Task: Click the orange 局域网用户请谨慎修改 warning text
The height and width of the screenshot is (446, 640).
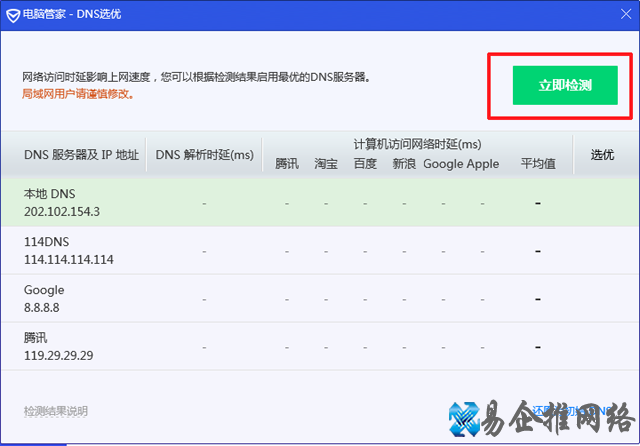Action: [78, 94]
